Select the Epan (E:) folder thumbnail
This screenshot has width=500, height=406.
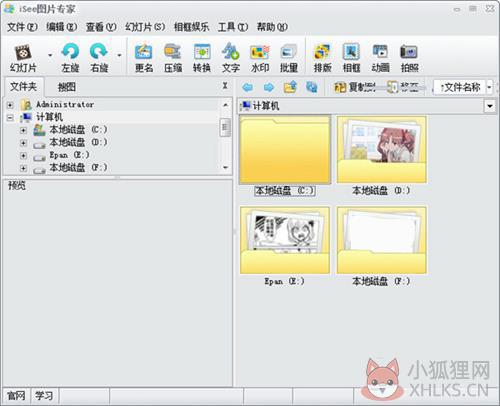coord(285,240)
